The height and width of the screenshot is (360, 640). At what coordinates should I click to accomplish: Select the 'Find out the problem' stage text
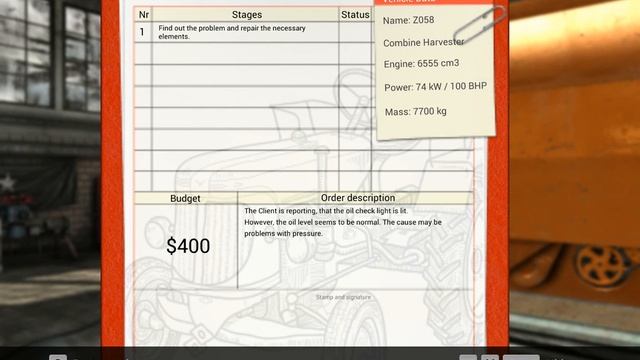coord(232,32)
